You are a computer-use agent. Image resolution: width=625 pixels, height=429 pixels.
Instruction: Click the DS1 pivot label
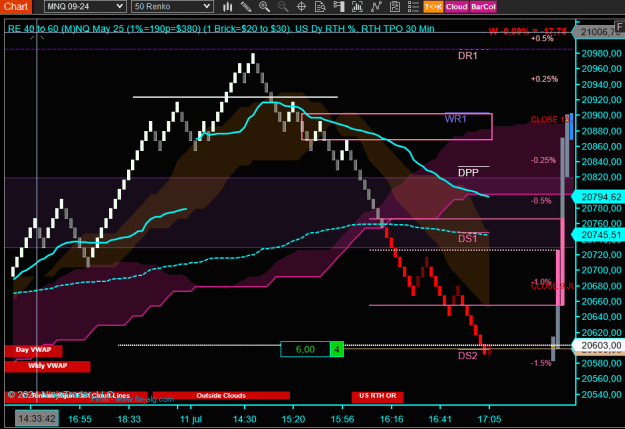coord(468,239)
